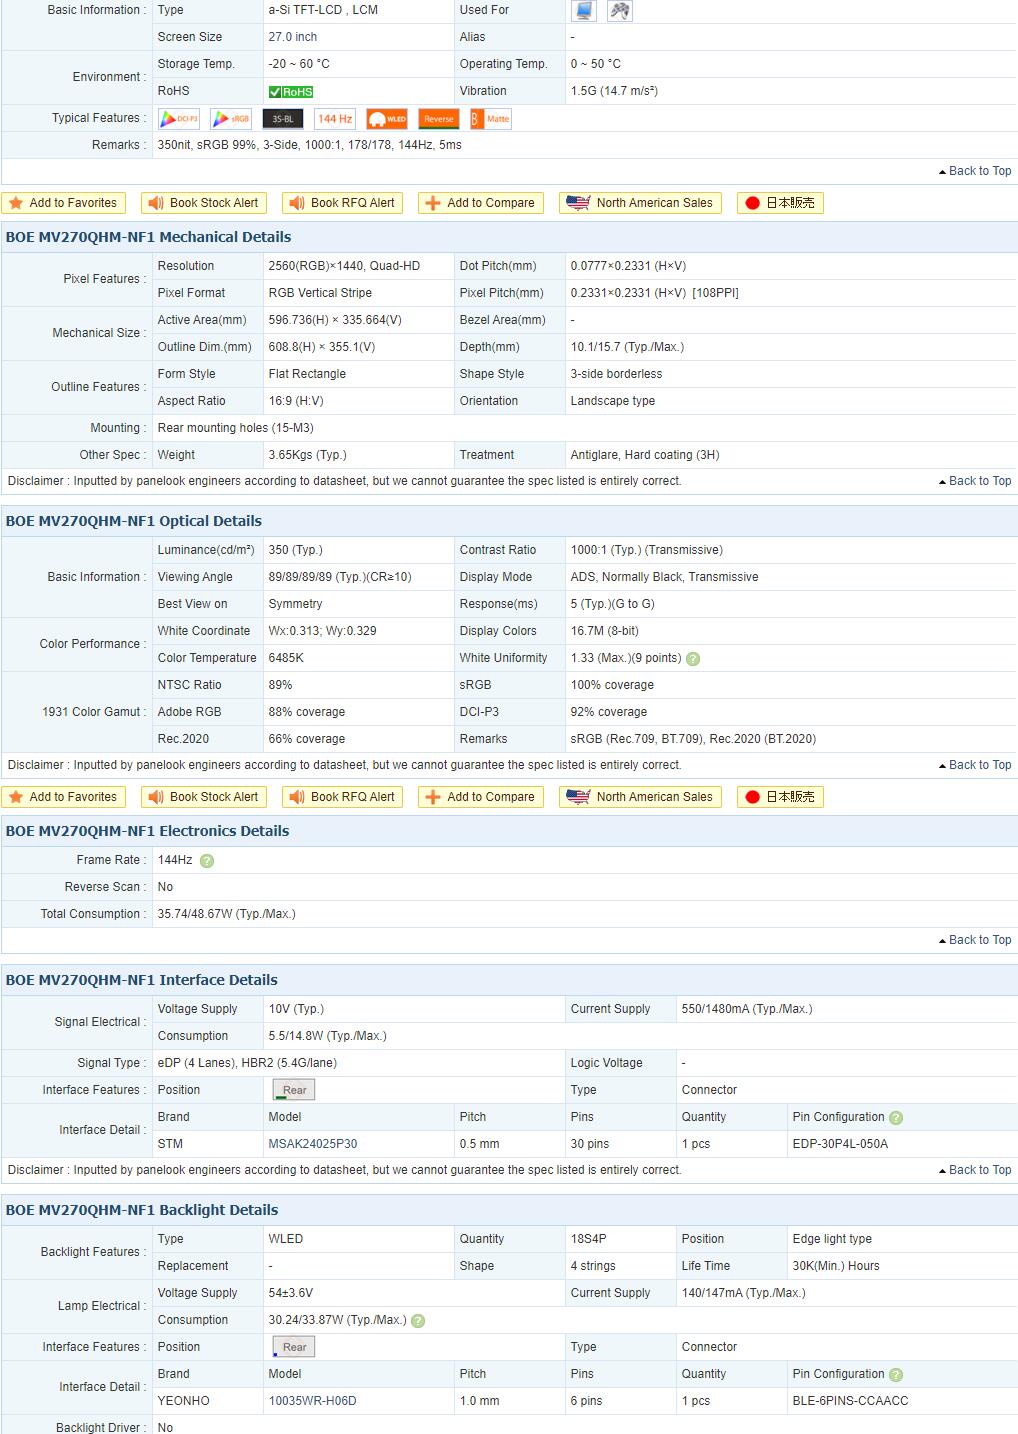Viewport: 1018px width, 1434px height.
Task: Click the Matte feature badge
Action: click(x=491, y=119)
